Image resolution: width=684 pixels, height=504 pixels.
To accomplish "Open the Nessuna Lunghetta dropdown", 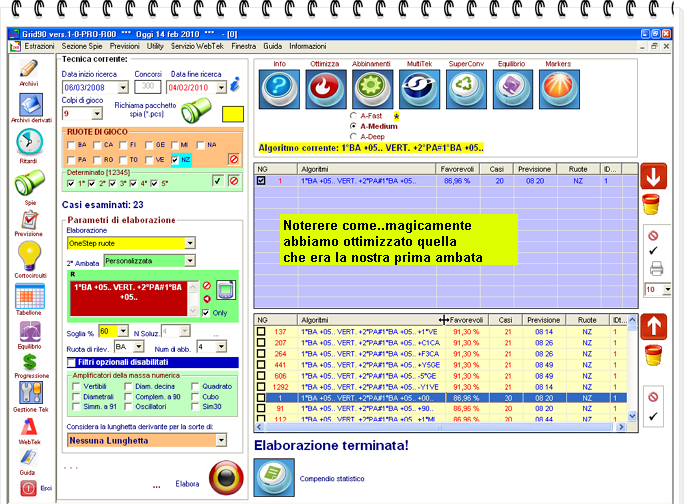I will pyautogui.click(x=222, y=440).
